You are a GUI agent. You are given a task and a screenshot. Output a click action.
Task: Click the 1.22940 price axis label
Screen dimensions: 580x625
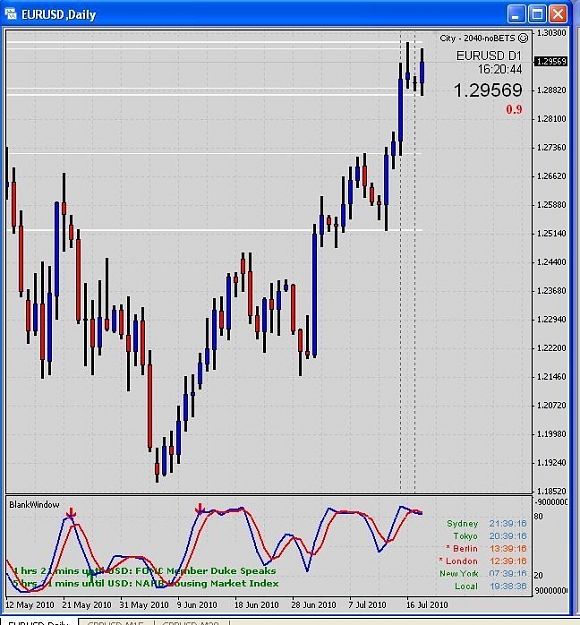552,319
